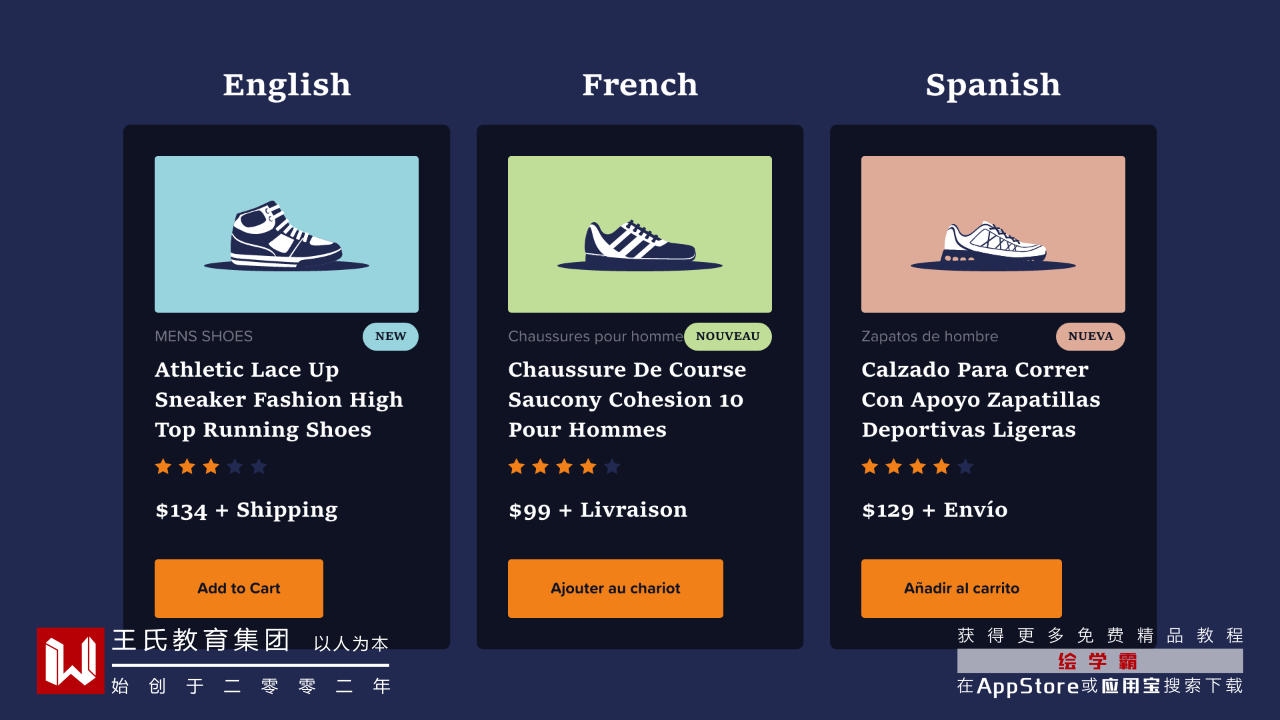Click the 绘学霸 banner
Image resolution: width=1280 pixels, height=720 pixels.
pos(1099,661)
